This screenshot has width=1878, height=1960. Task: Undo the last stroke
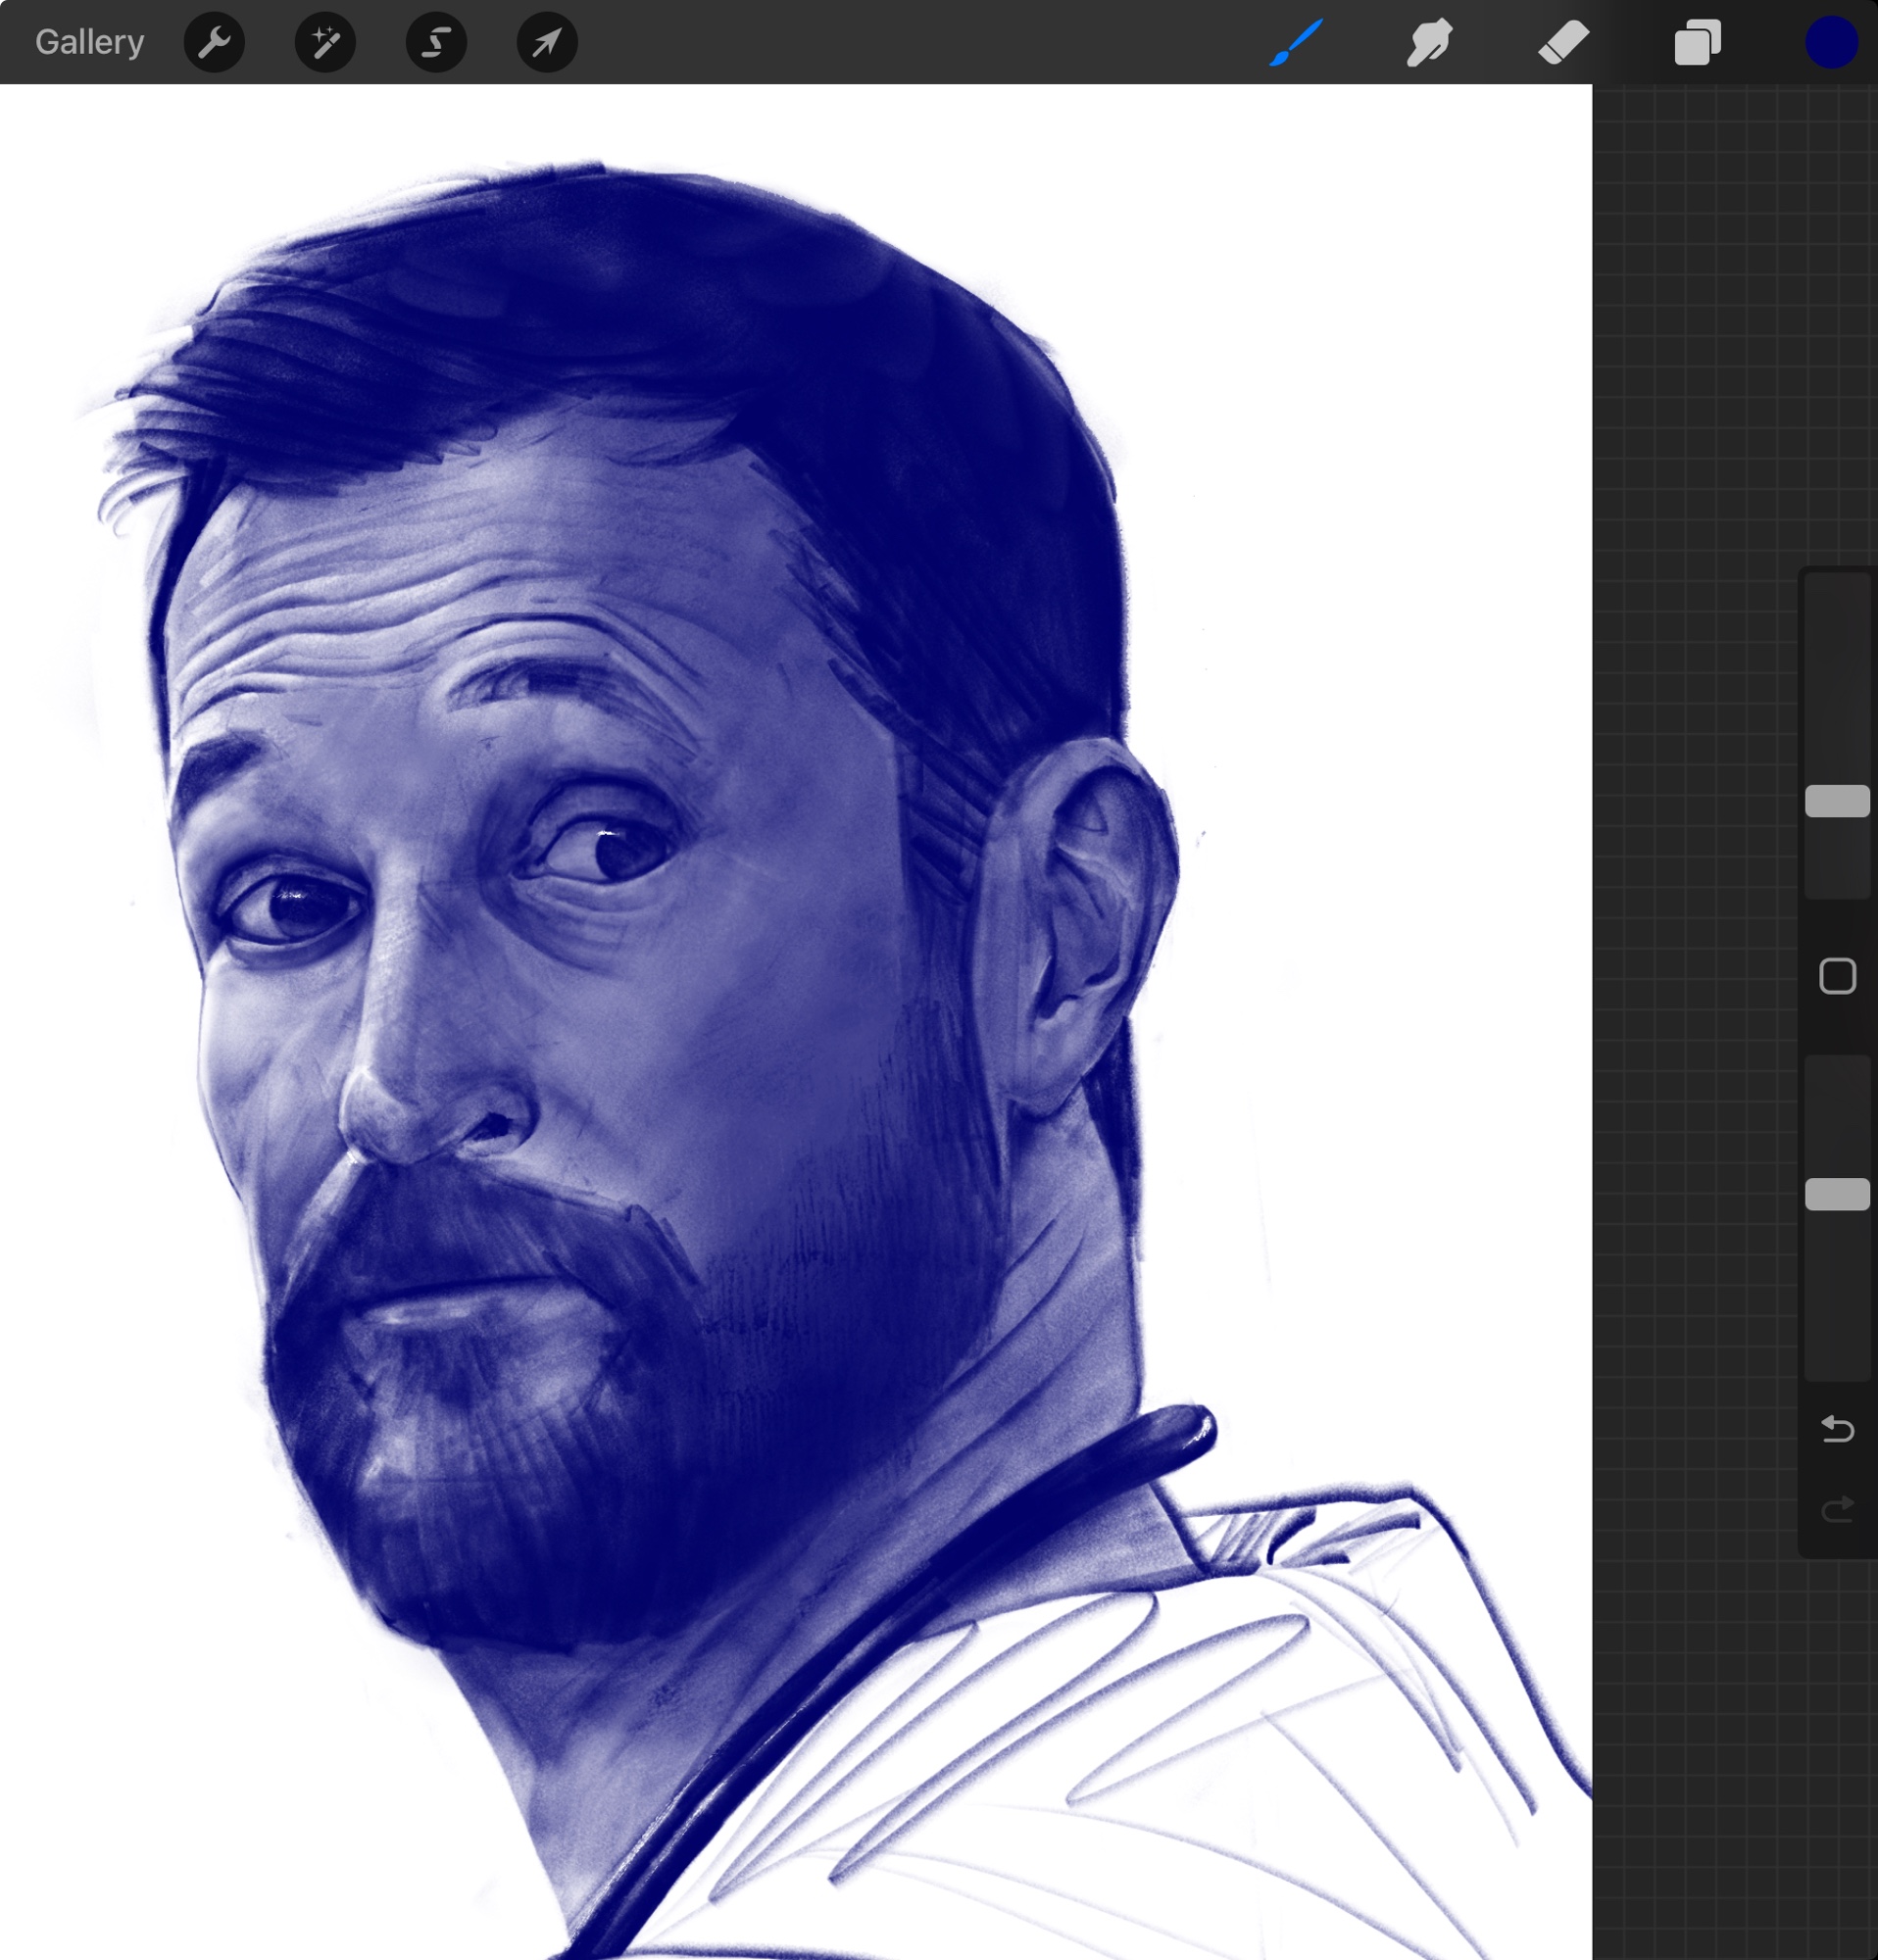(x=1837, y=1429)
